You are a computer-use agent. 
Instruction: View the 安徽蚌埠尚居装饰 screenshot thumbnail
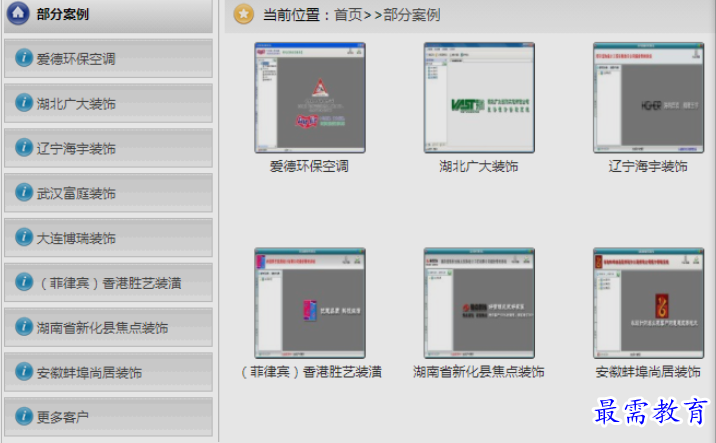coord(648,303)
